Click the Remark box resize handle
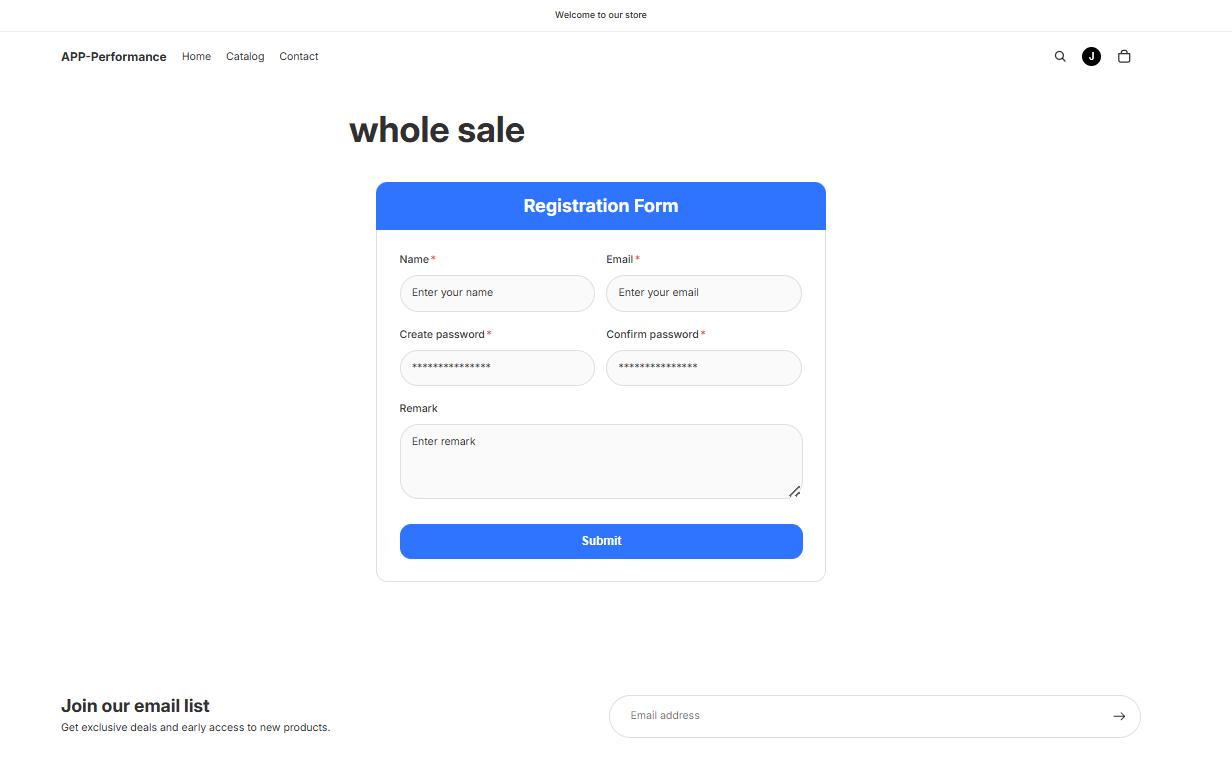 [794, 491]
